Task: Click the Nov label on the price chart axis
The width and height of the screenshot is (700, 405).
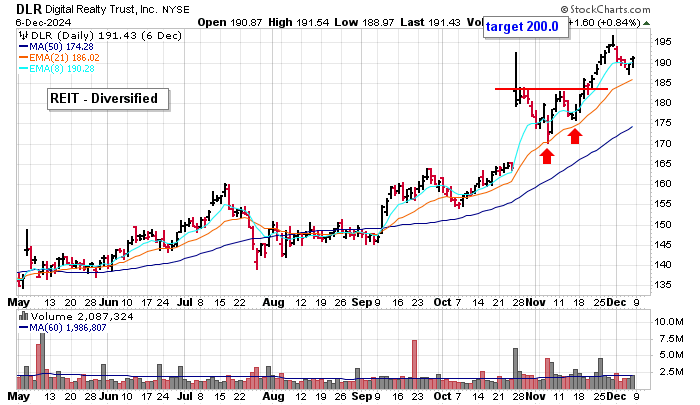Action: [x=535, y=302]
